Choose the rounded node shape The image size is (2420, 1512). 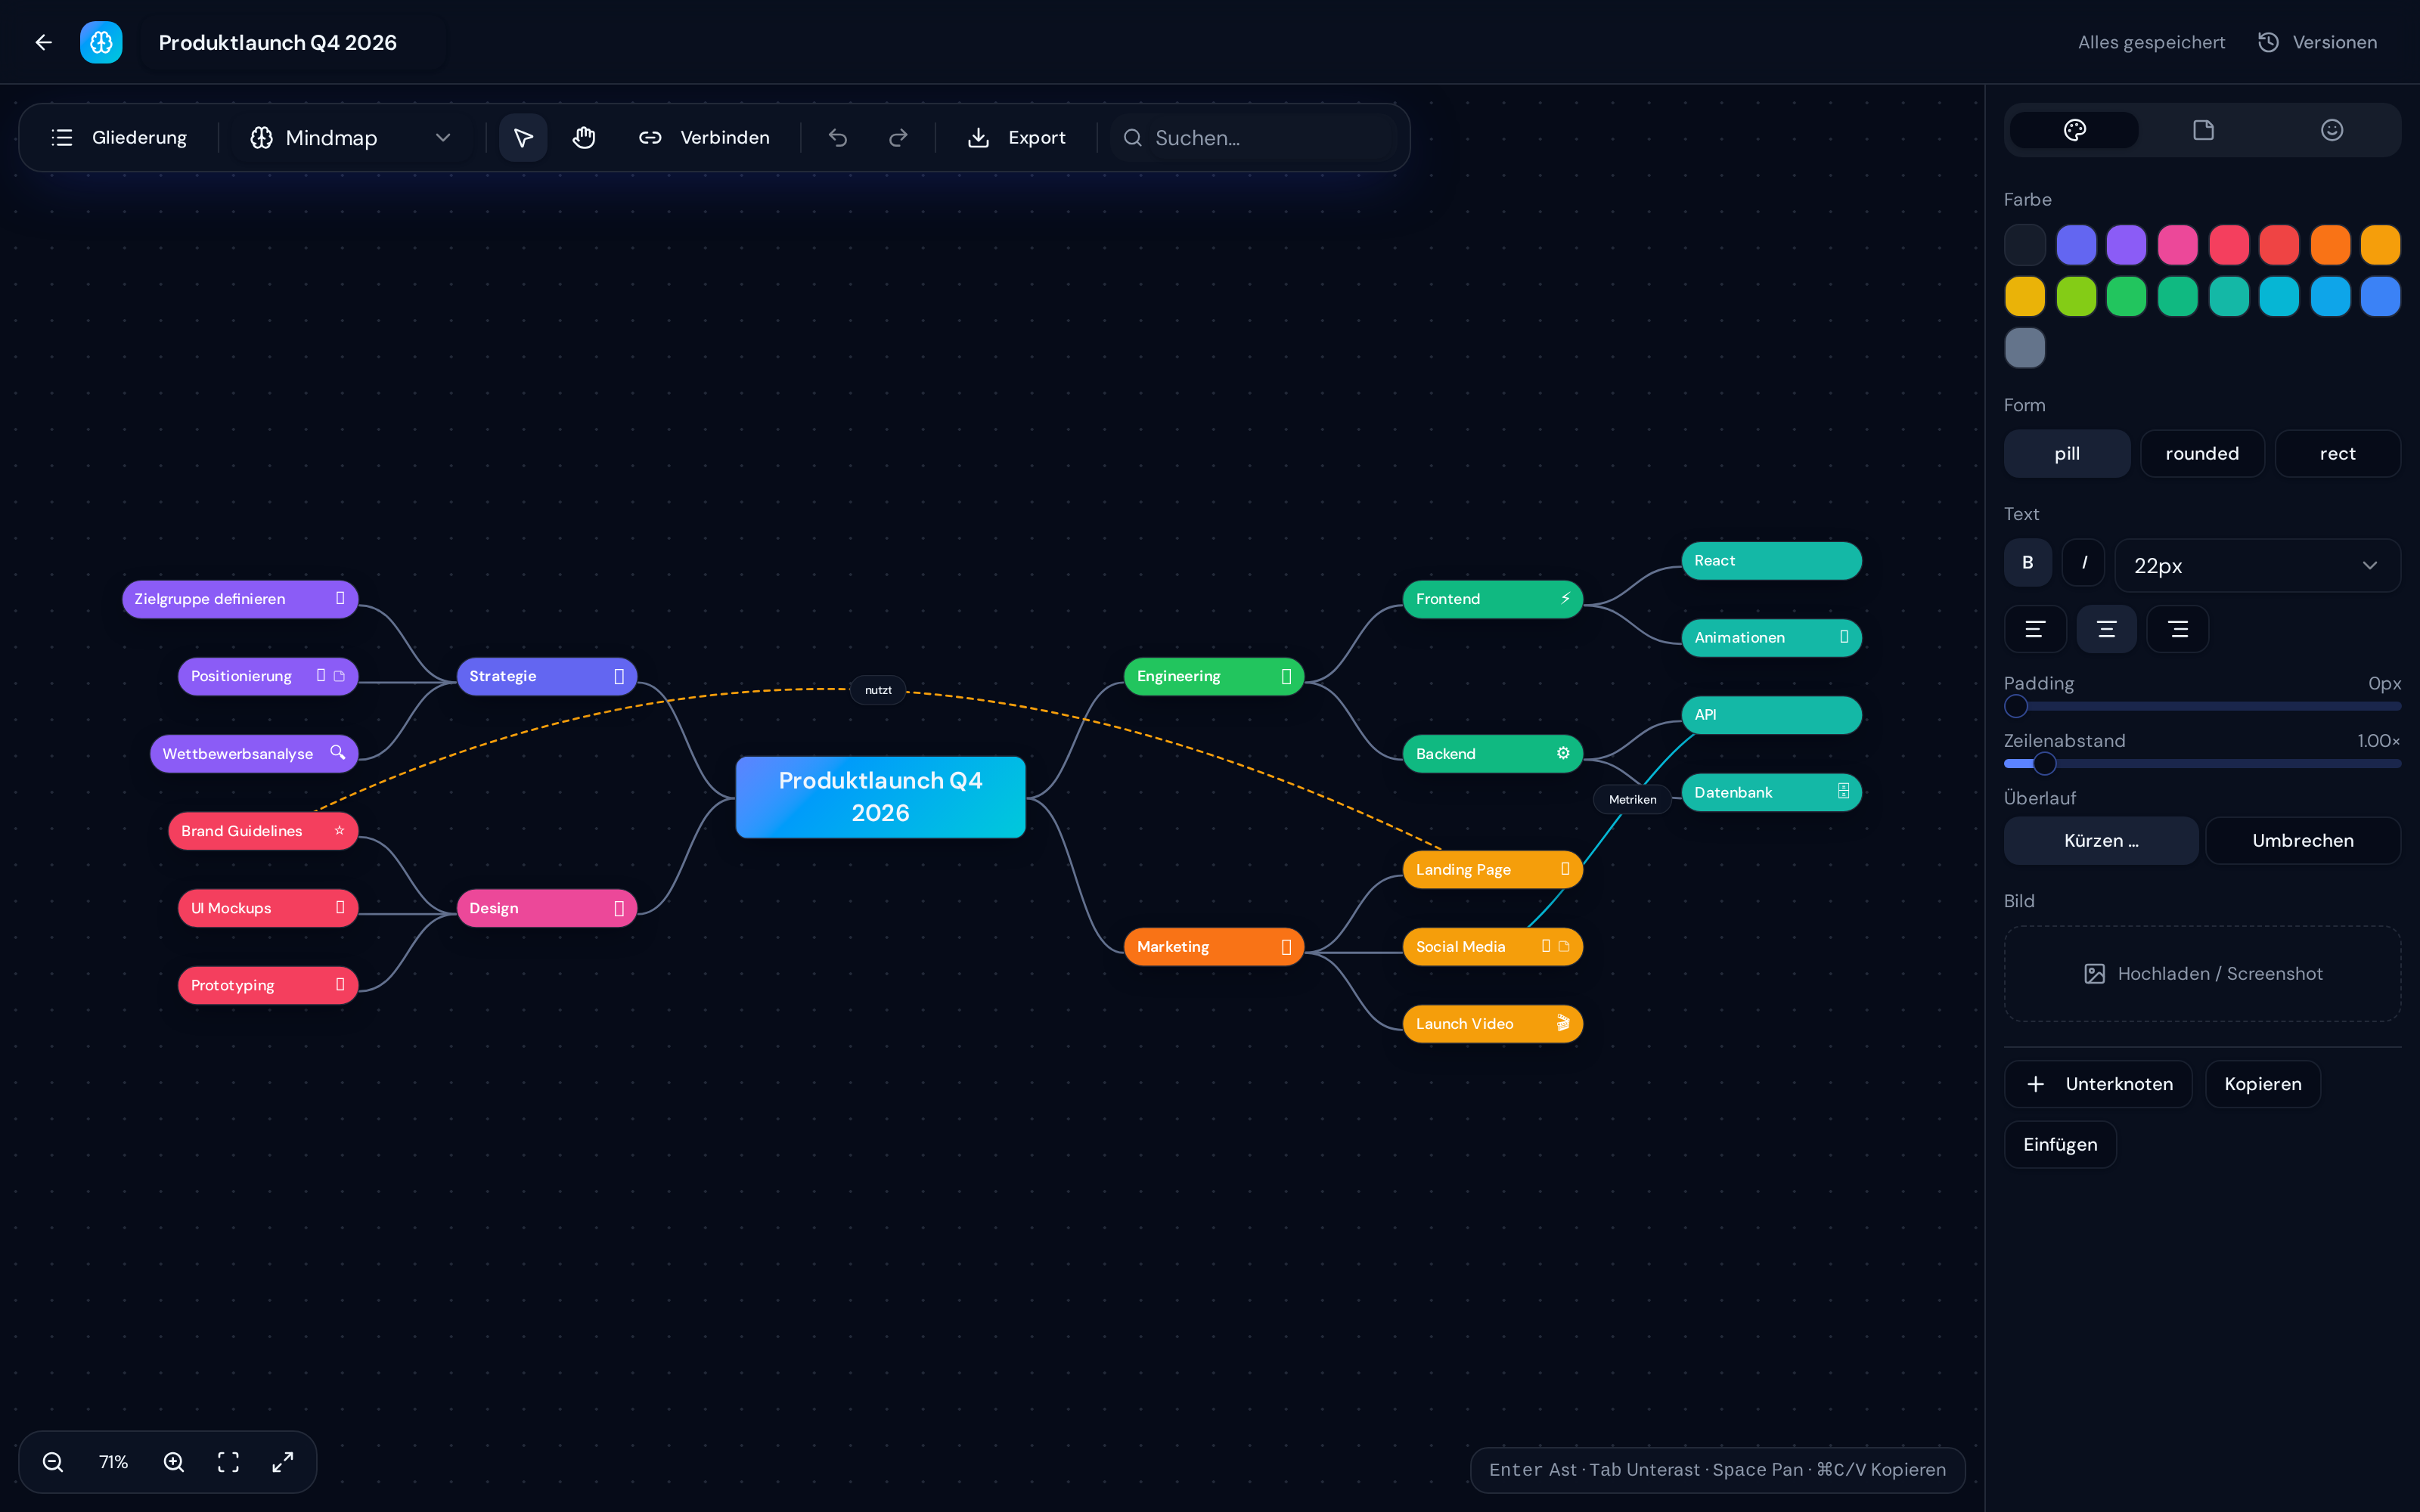[x=2202, y=454]
